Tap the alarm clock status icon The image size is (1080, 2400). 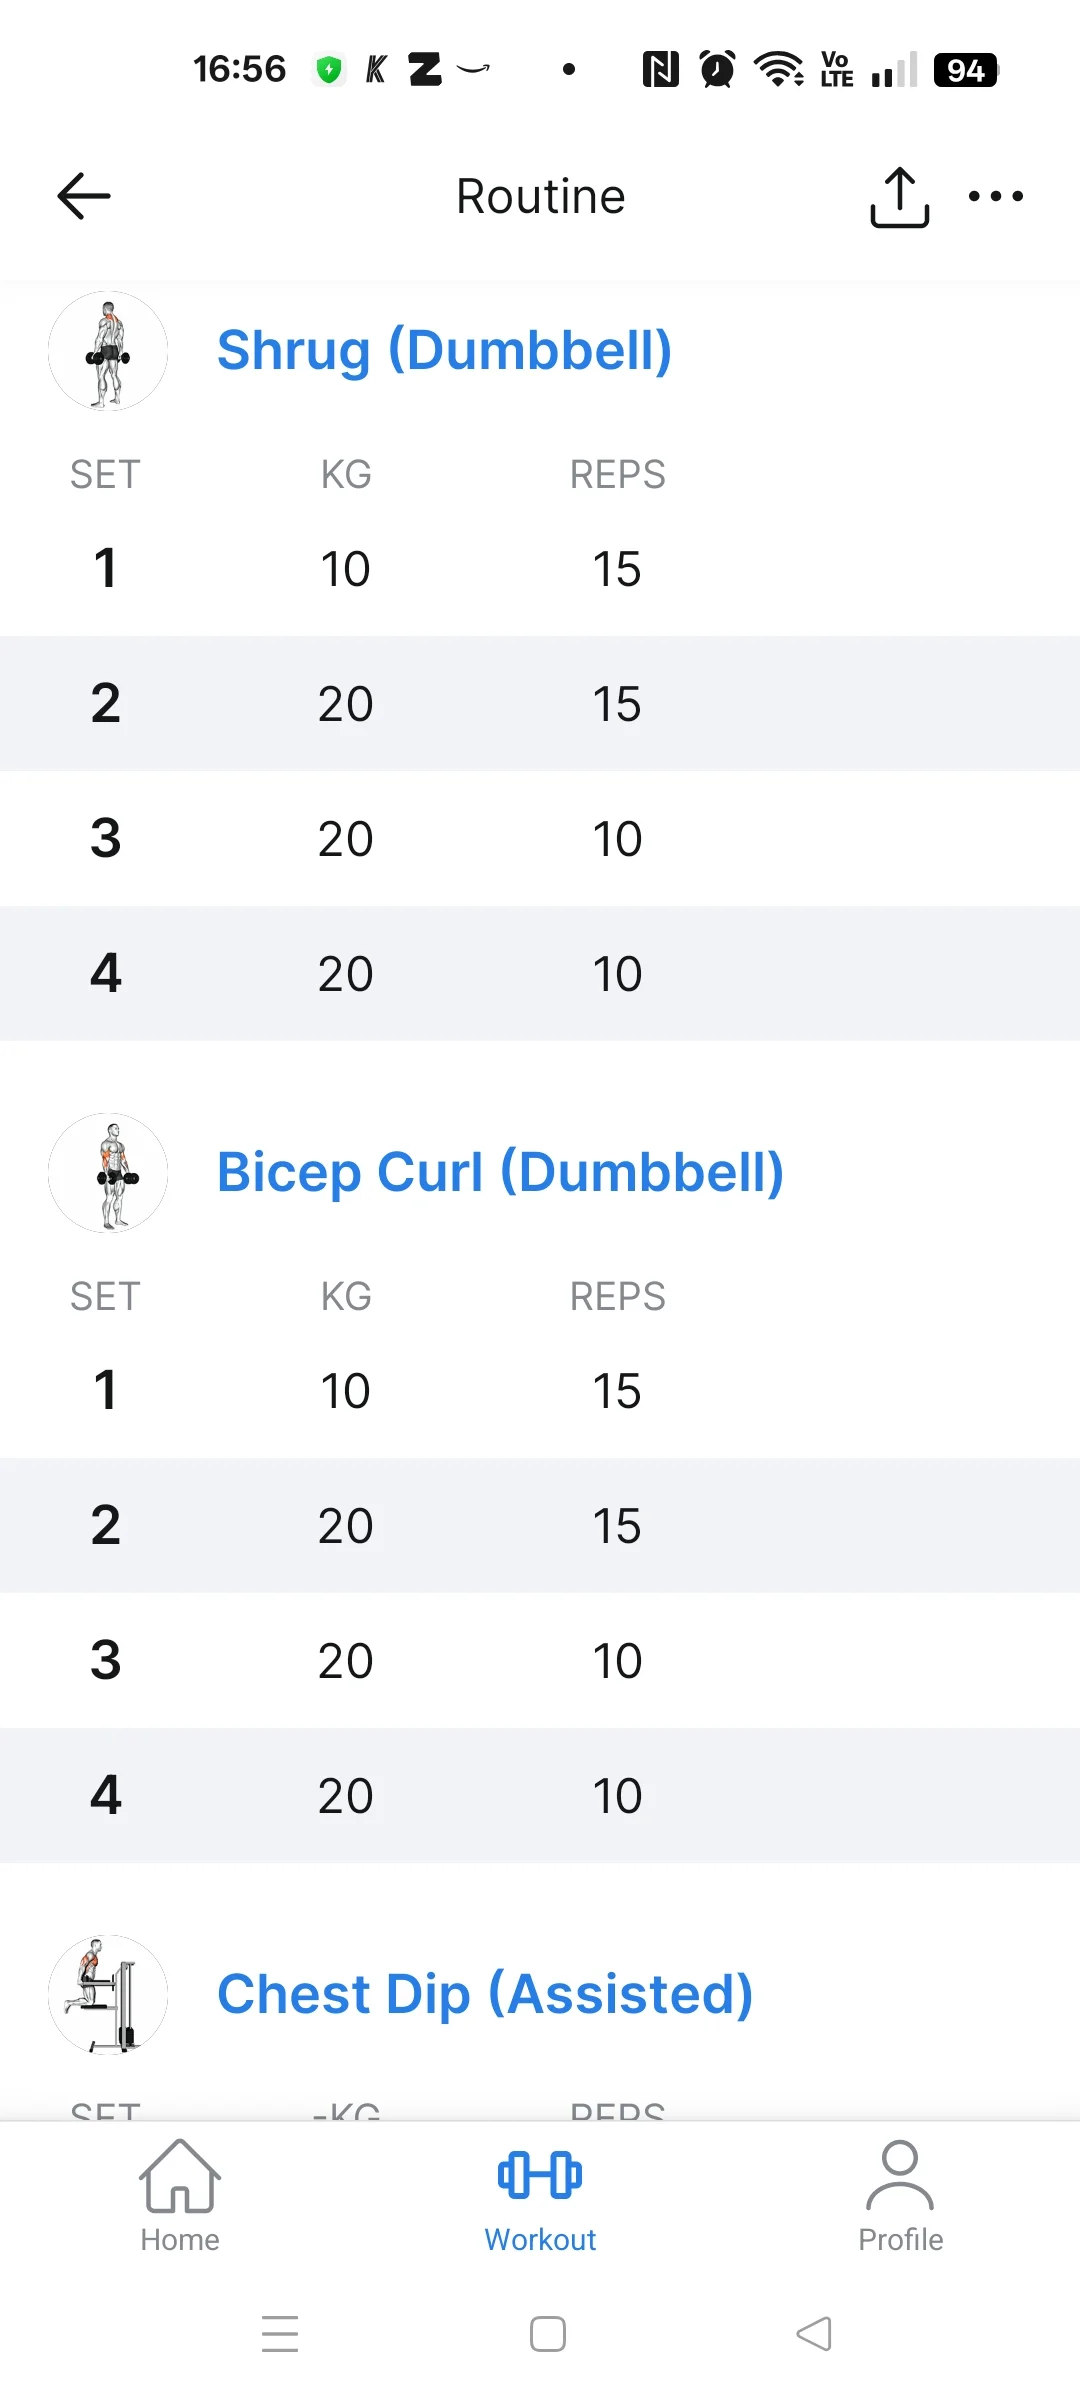click(x=717, y=70)
